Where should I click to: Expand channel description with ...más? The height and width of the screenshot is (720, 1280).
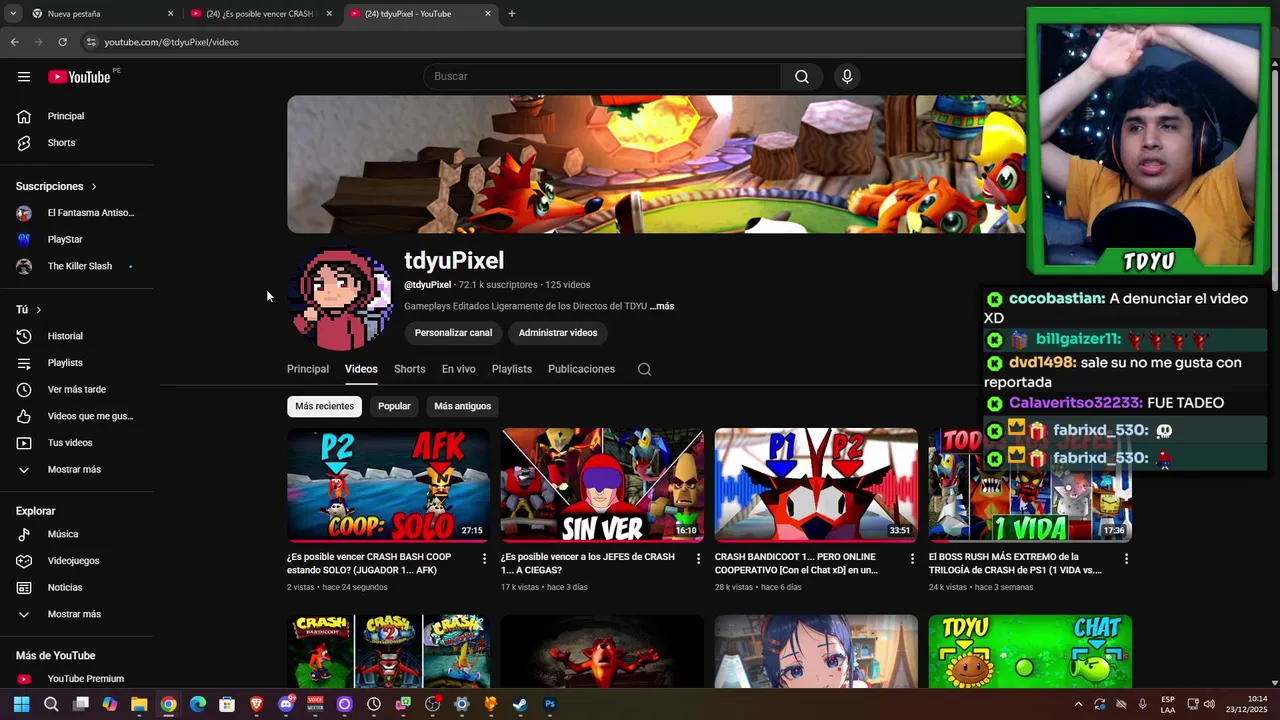[662, 306]
